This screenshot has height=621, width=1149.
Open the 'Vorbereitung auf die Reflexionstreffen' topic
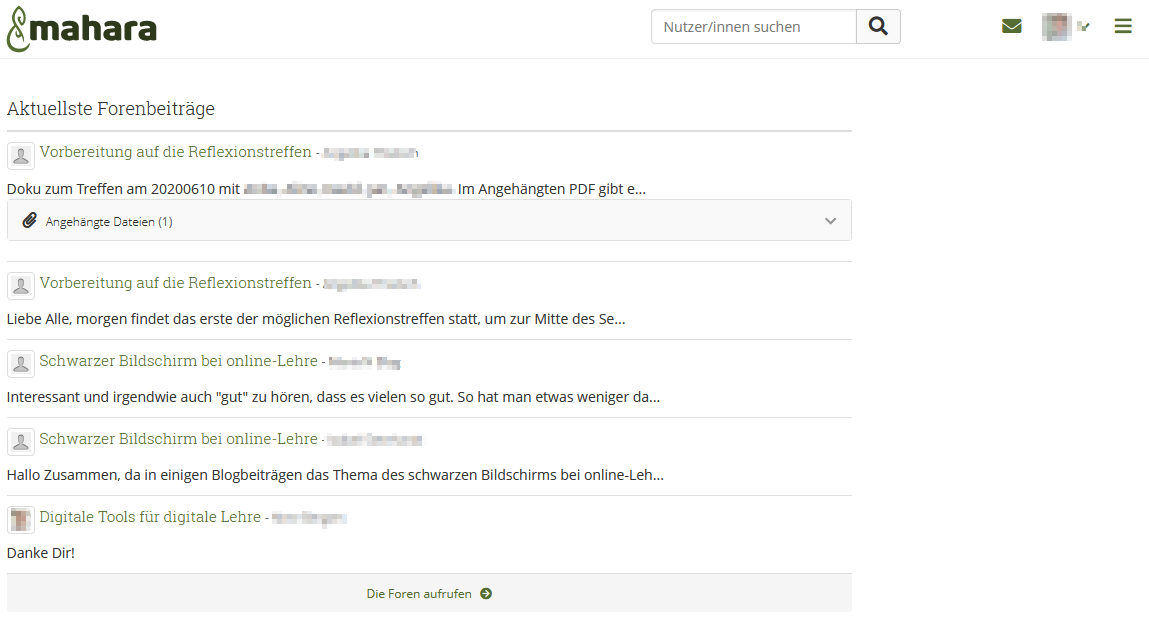pos(173,152)
